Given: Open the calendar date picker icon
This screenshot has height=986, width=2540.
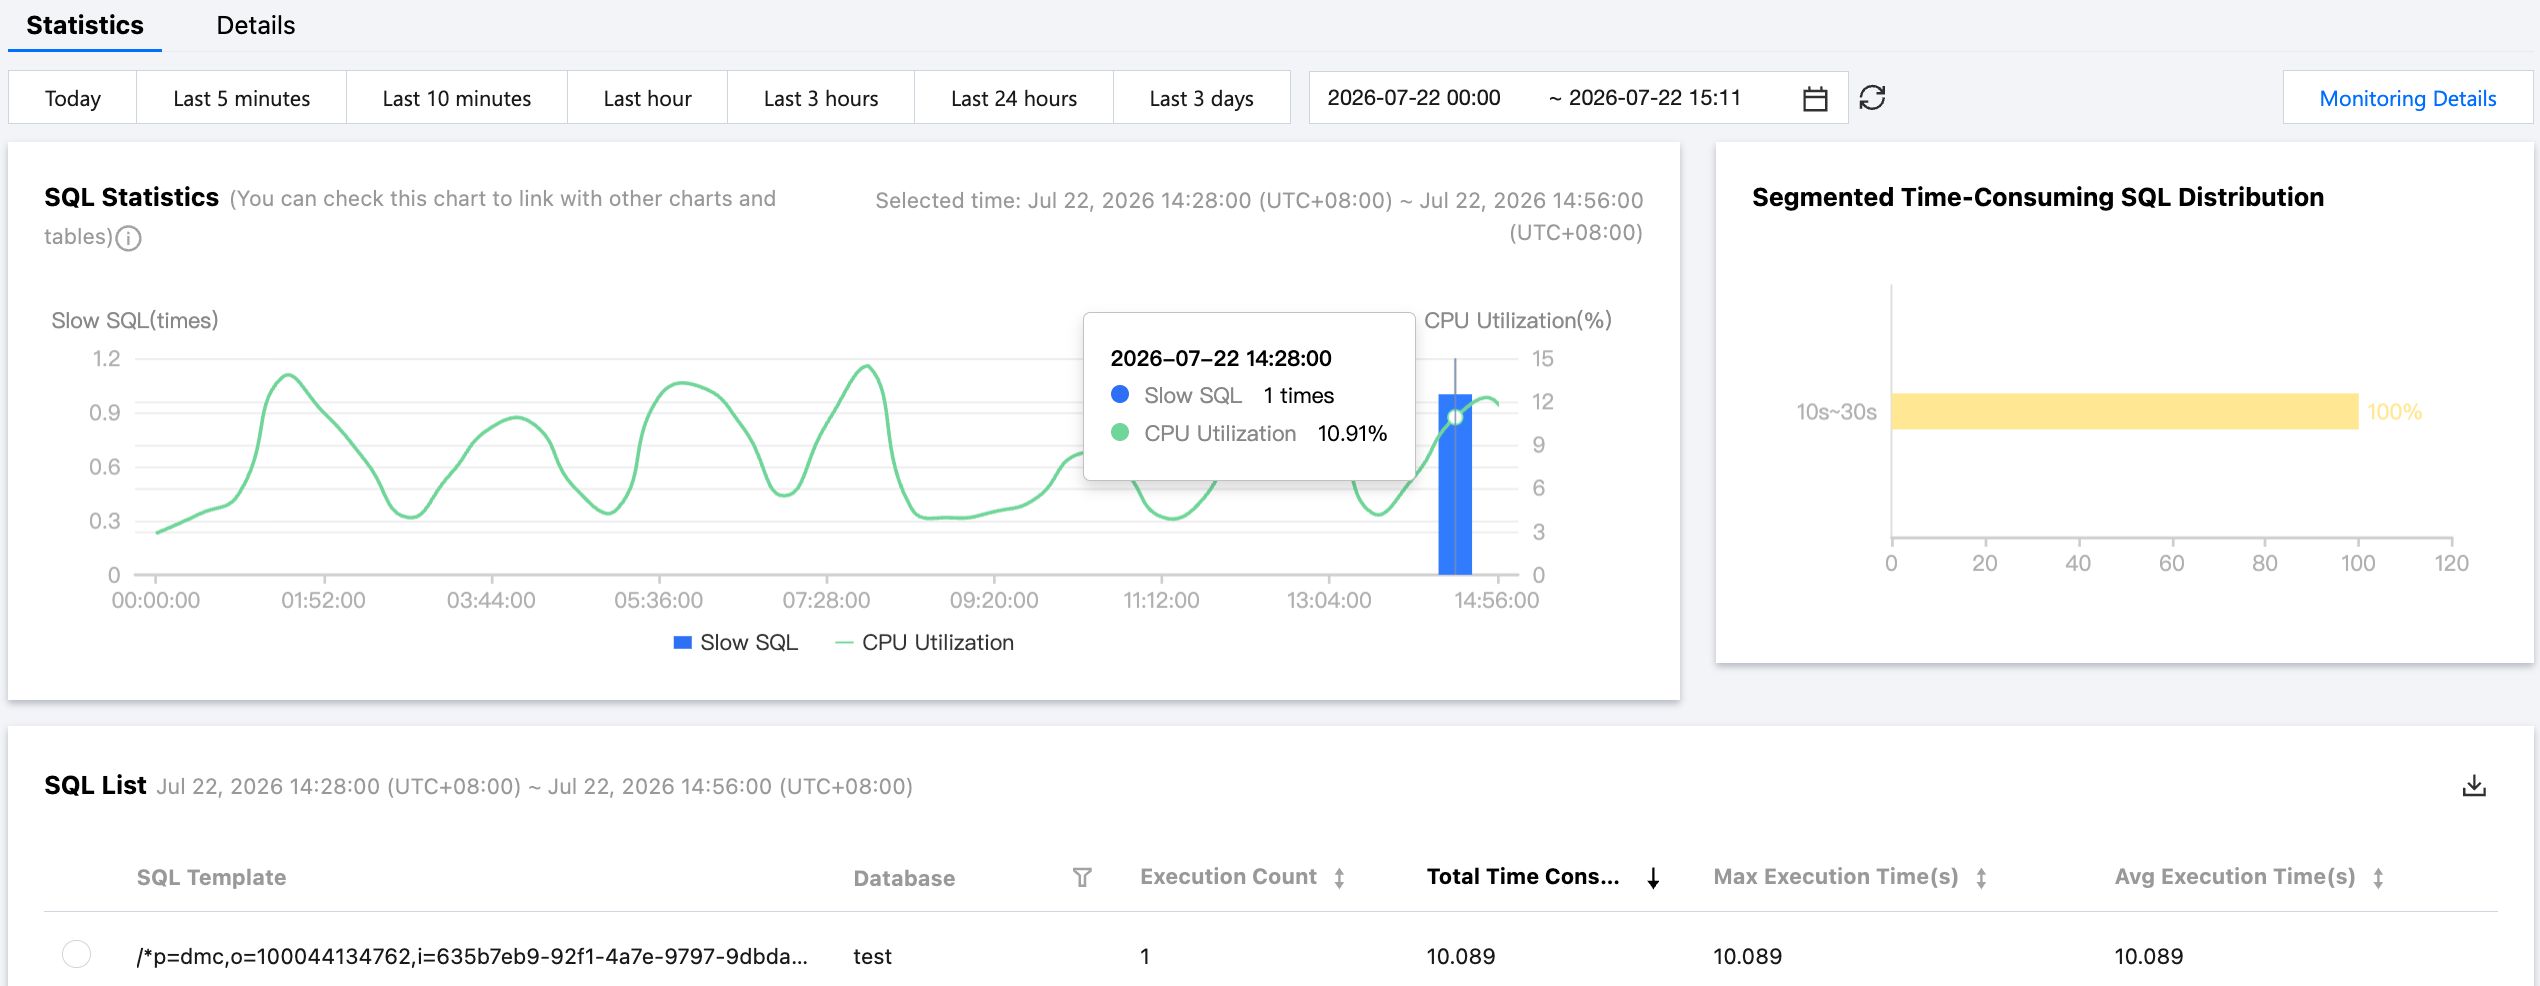Looking at the screenshot, I should 1815,99.
